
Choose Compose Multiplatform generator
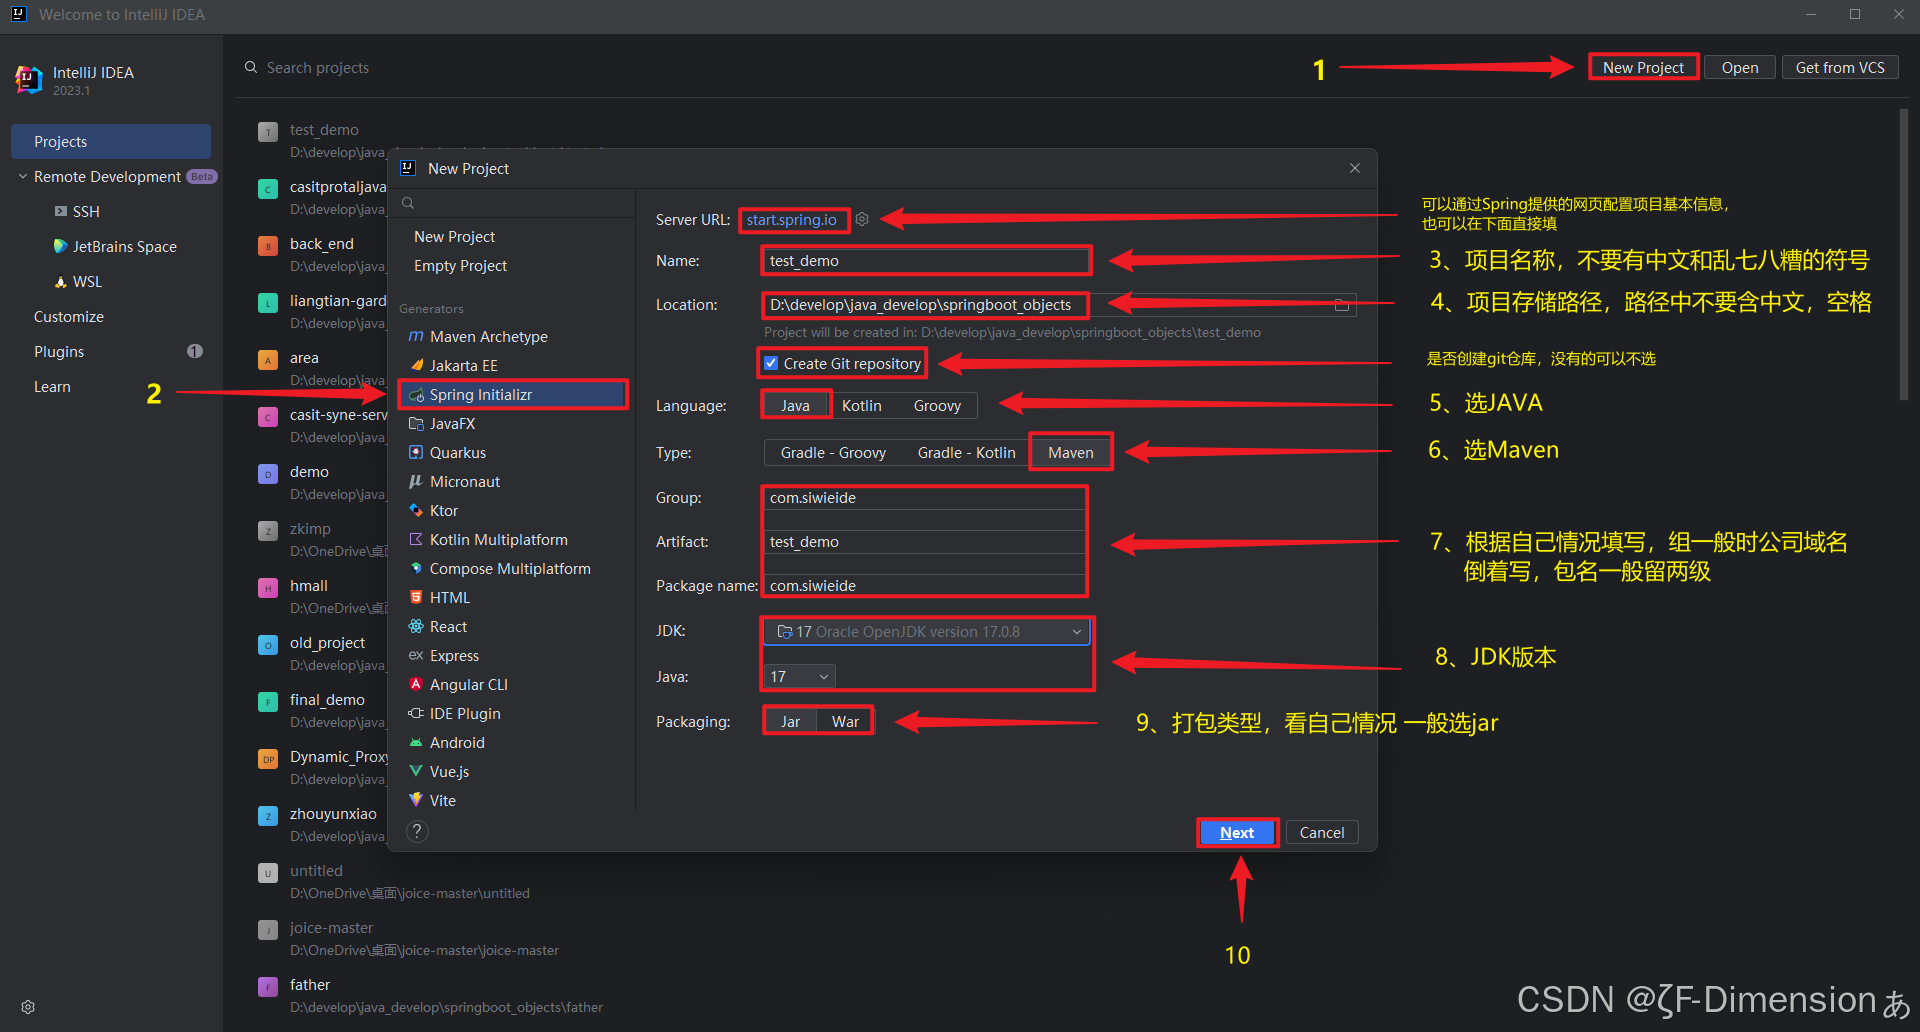pos(512,569)
